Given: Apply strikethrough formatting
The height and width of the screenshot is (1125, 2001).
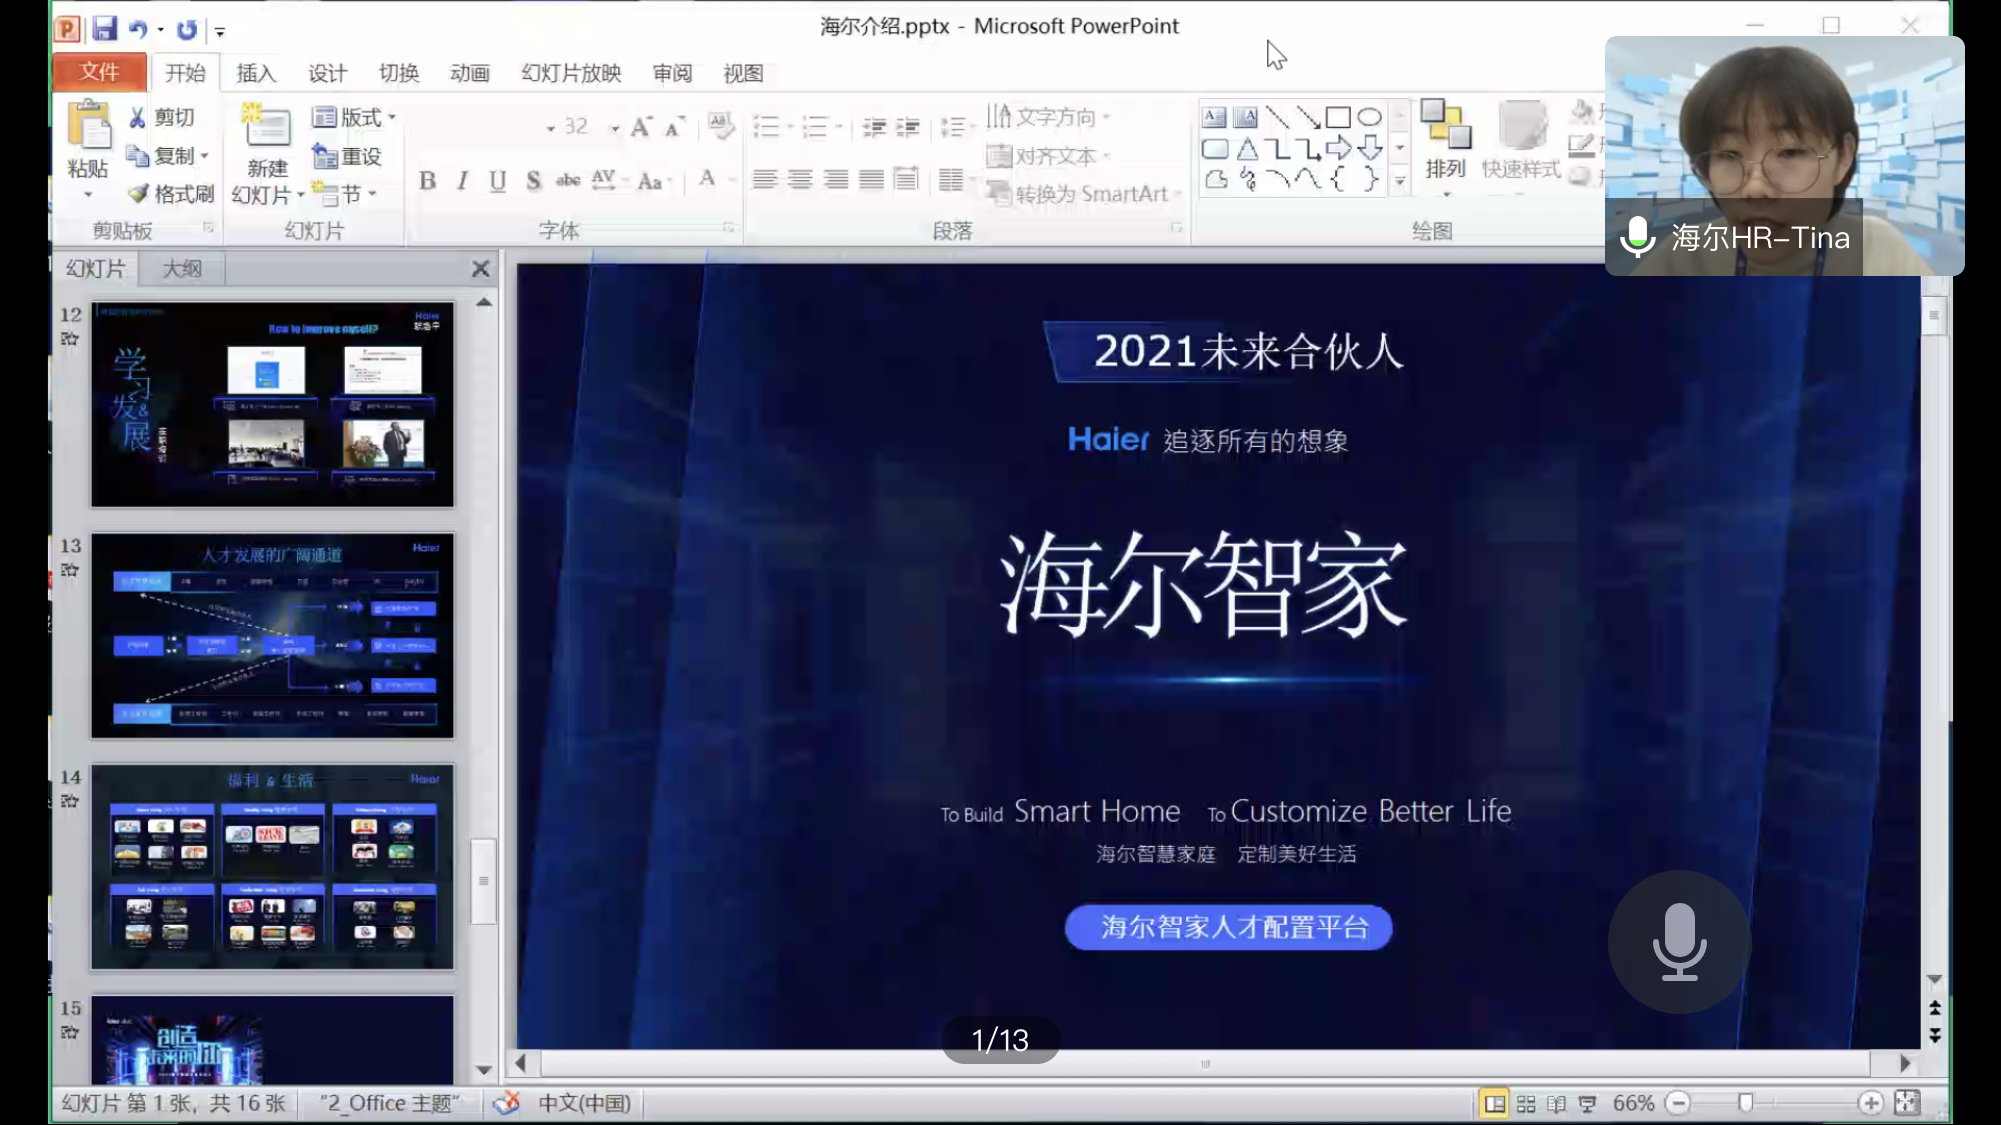Looking at the screenshot, I should [568, 181].
